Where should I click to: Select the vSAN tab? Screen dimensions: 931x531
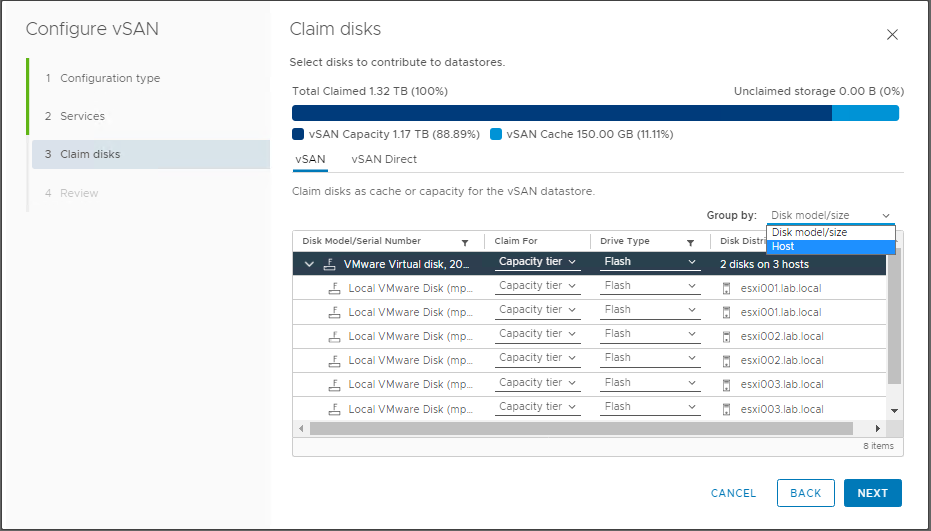[310, 159]
